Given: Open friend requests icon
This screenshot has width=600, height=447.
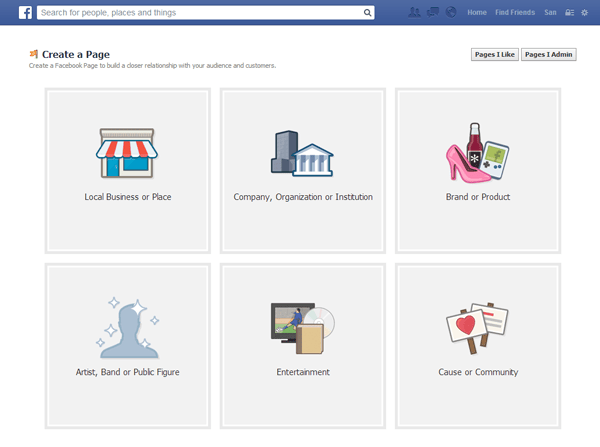Looking at the screenshot, I should (x=415, y=13).
